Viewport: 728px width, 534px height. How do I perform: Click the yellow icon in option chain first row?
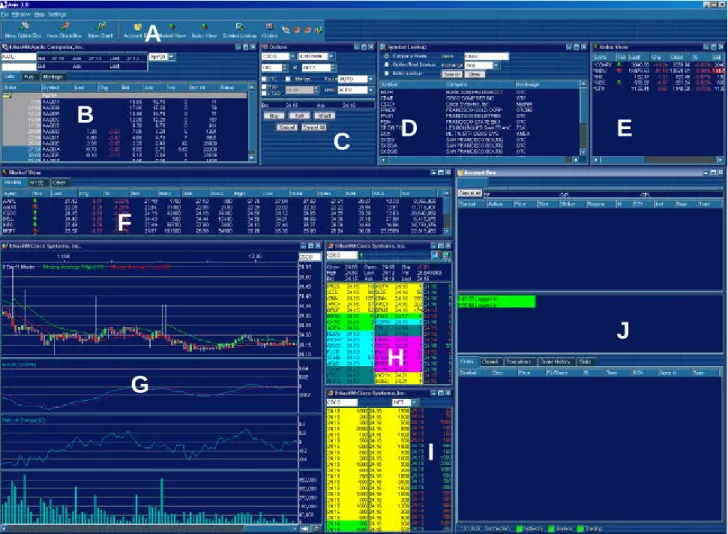pyautogui.click(x=7, y=96)
